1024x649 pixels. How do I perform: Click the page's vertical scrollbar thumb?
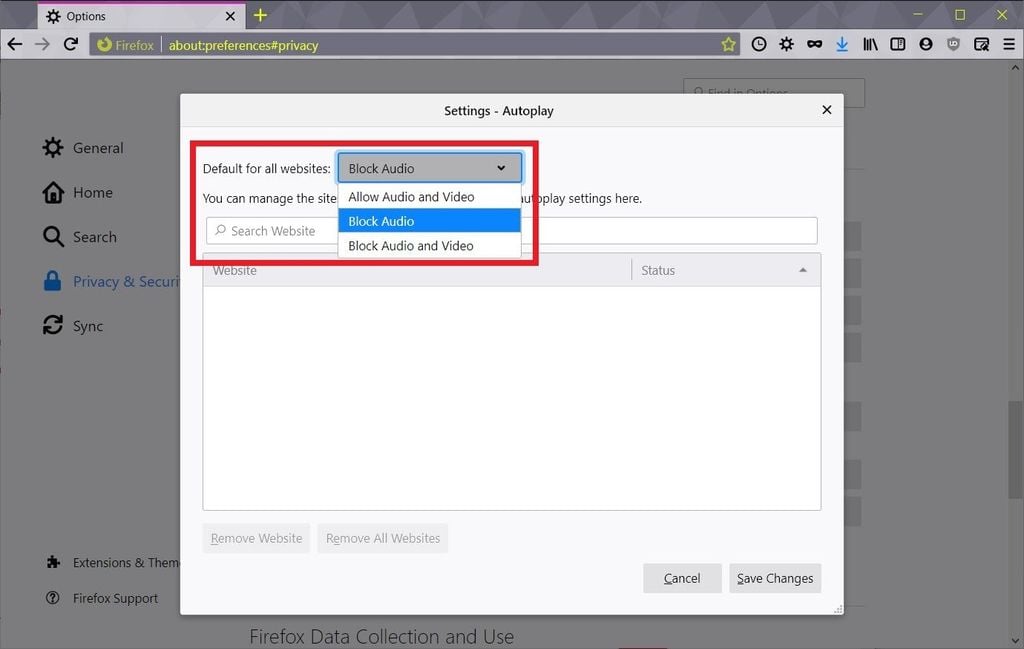[x=1015, y=451]
